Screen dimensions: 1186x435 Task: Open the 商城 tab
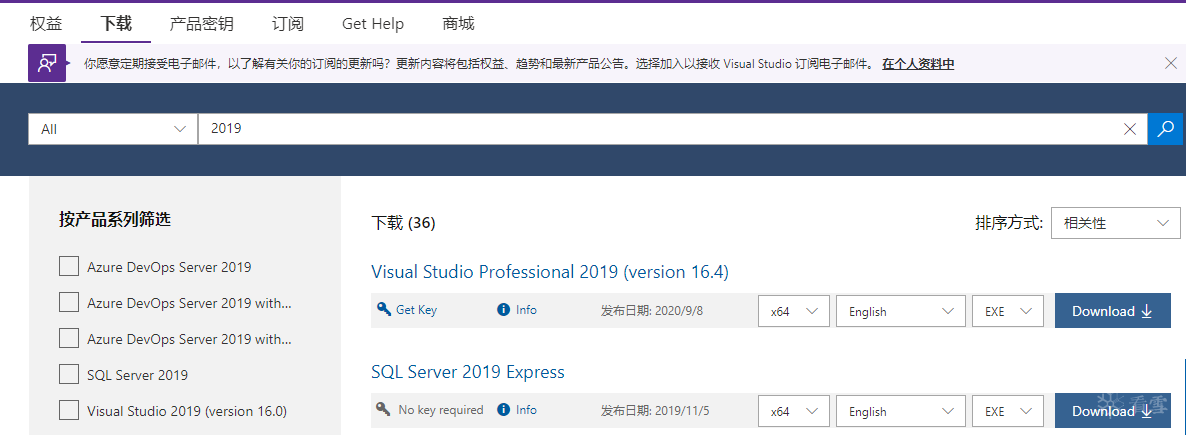point(458,23)
